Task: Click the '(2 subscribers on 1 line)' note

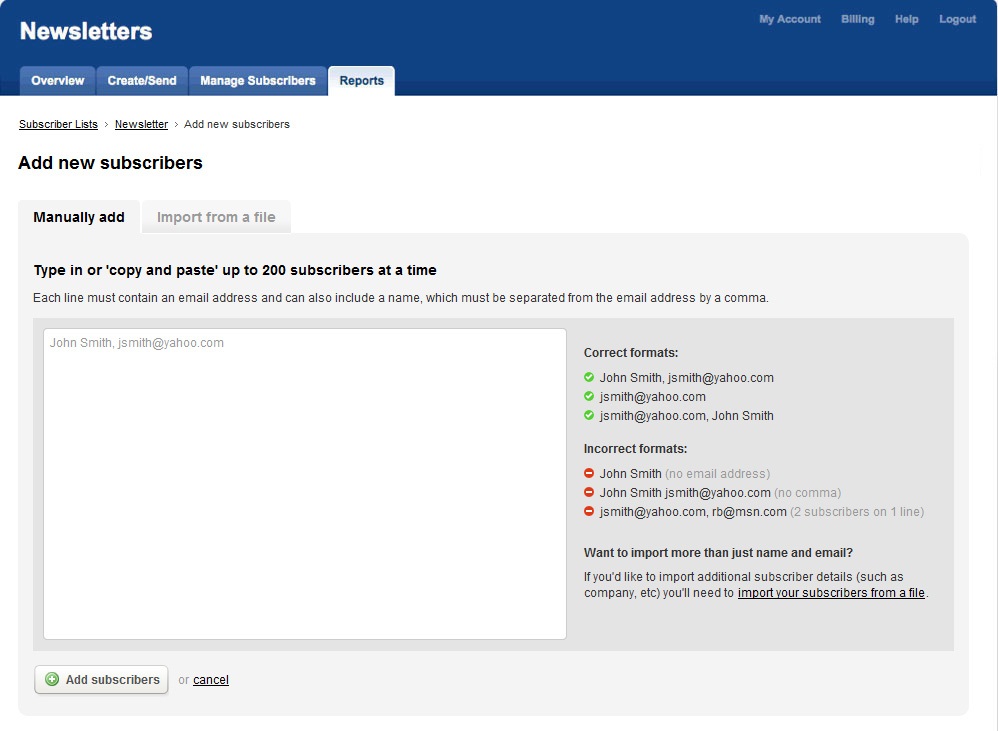Action: (x=857, y=512)
